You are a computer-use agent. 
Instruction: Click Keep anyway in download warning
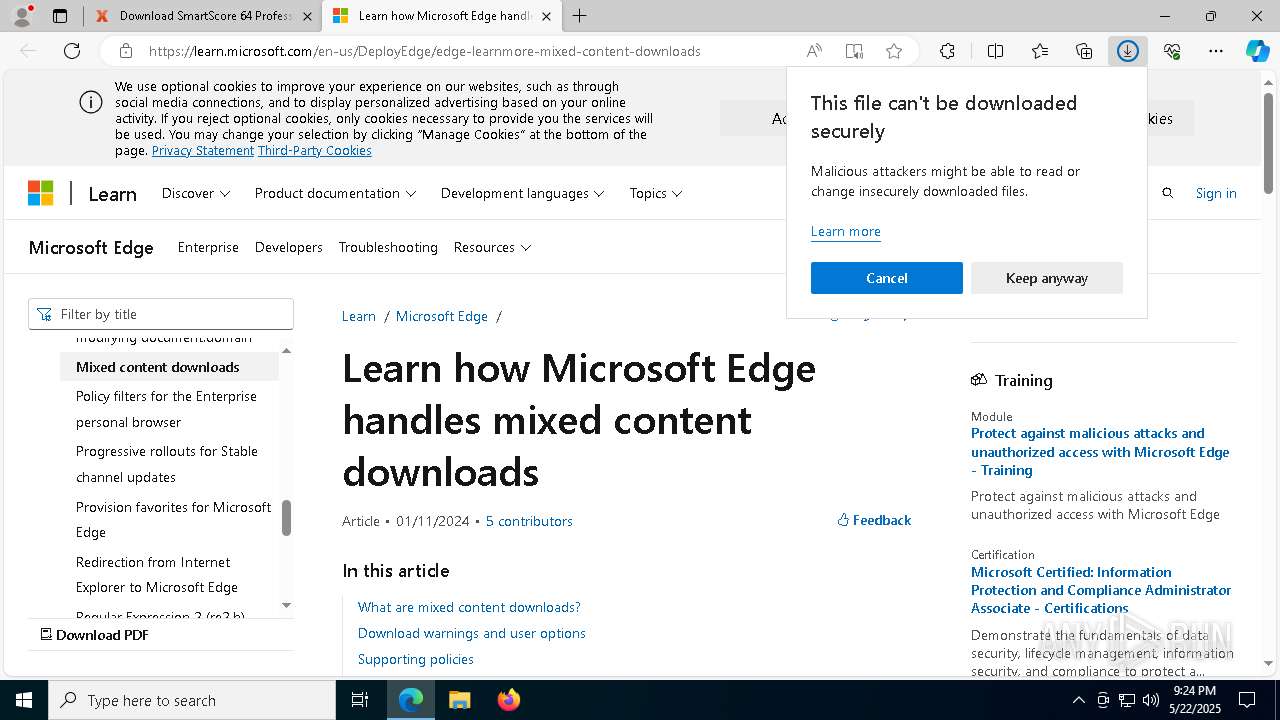pos(1047,278)
